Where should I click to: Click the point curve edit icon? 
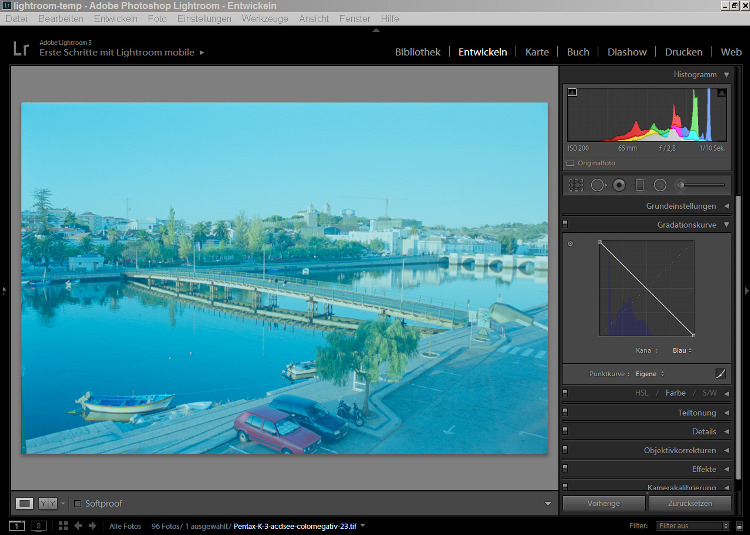pos(719,373)
